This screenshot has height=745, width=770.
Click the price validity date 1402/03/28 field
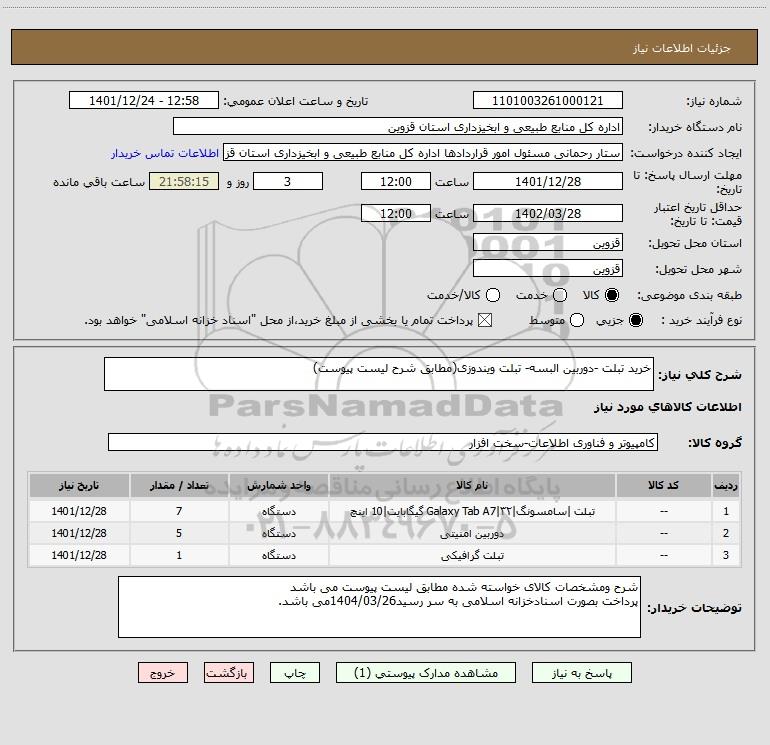click(x=548, y=213)
